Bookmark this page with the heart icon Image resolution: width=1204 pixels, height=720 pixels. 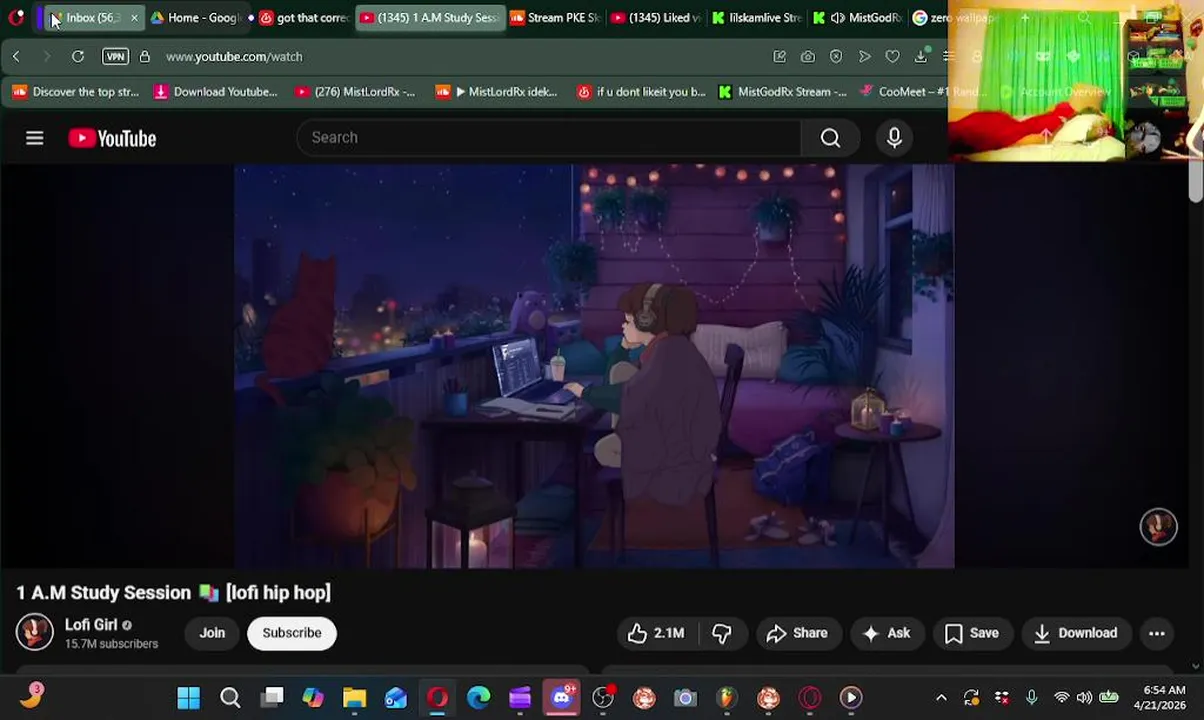[892, 57]
